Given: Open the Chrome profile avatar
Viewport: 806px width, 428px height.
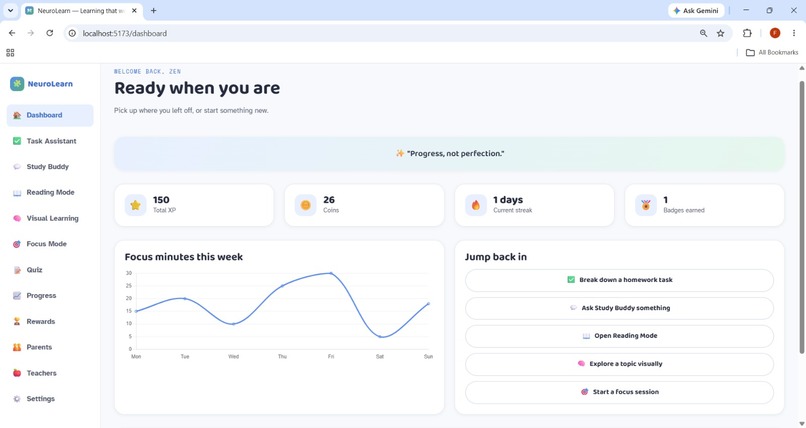Looking at the screenshot, I should pyautogui.click(x=775, y=33).
